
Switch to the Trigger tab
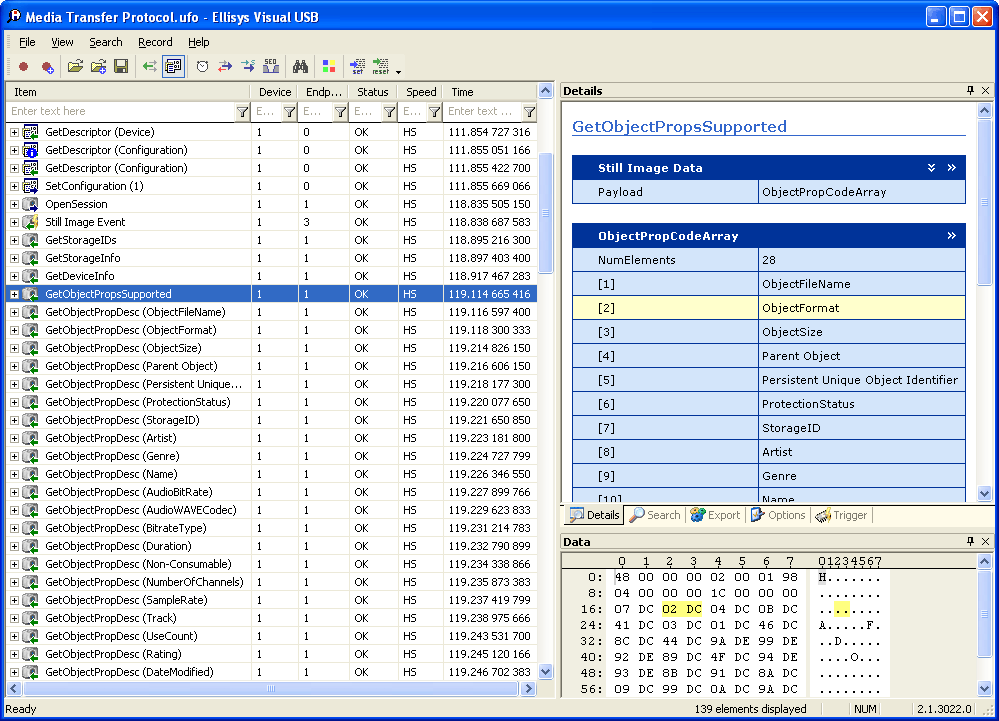[x=841, y=515]
